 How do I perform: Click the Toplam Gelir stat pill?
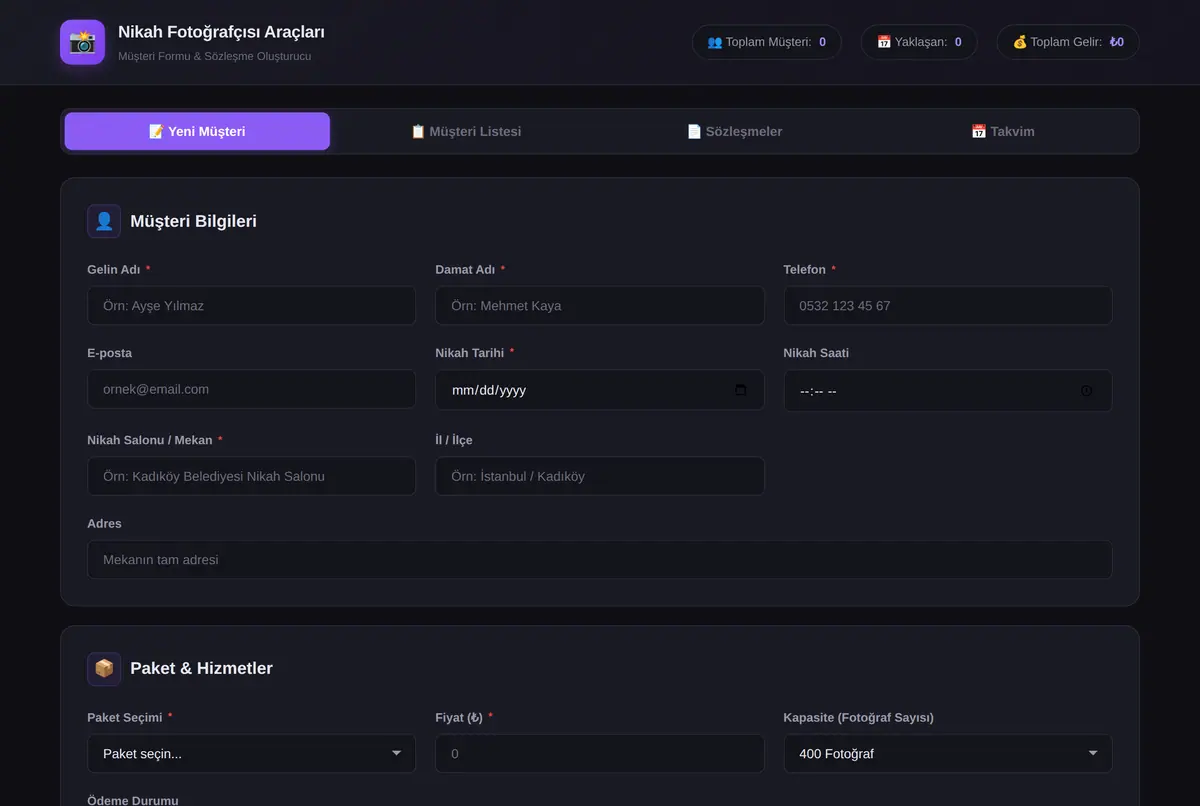coord(1068,42)
